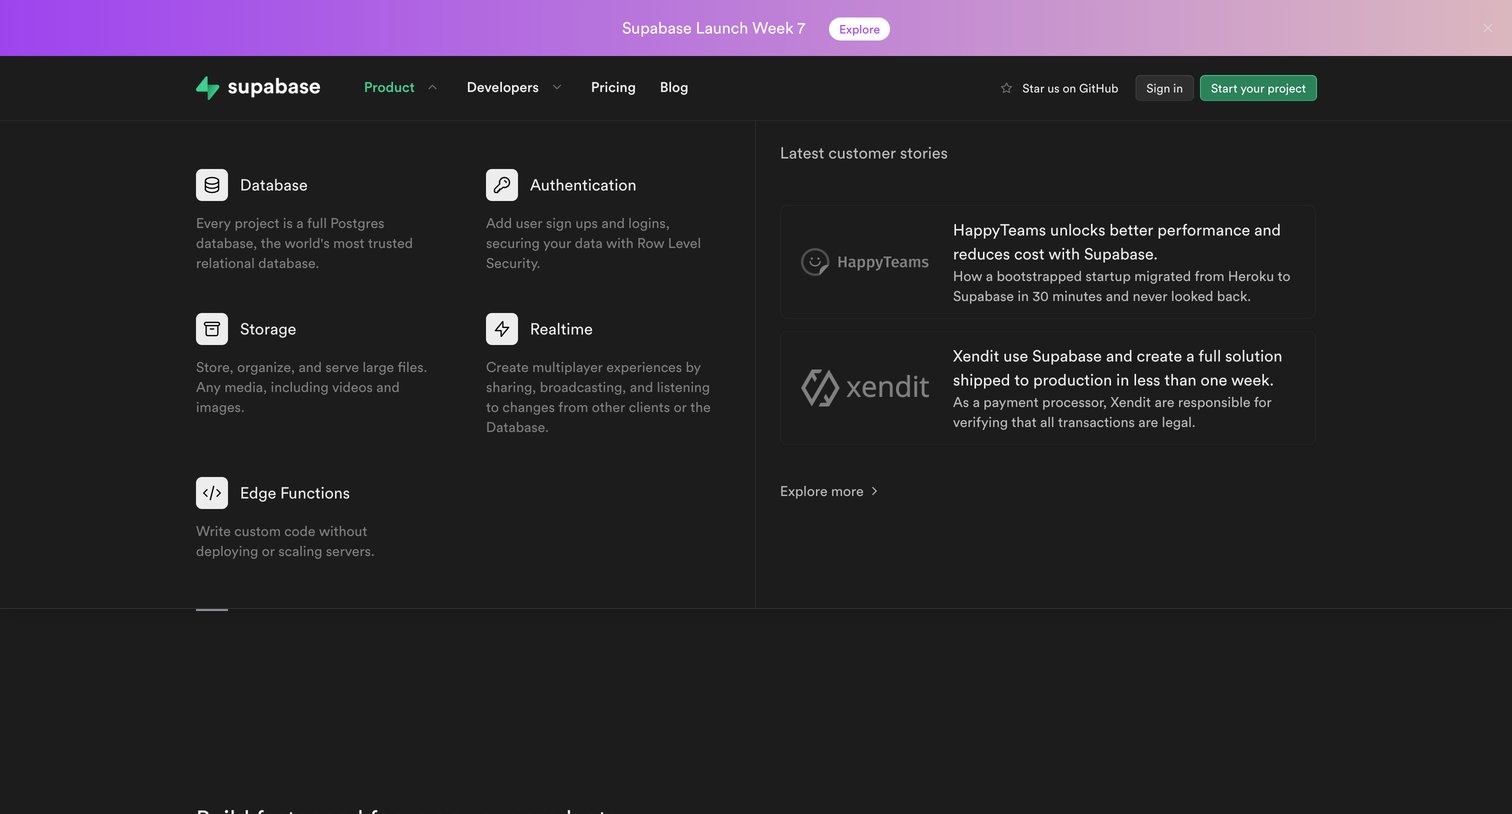Open the Product menu item
The height and width of the screenshot is (814, 1512).
click(389, 87)
